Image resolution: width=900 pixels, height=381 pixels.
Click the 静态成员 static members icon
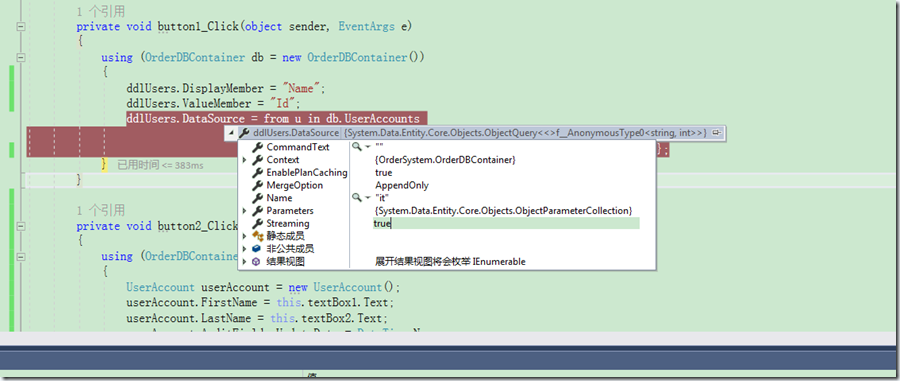(x=257, y=236)
